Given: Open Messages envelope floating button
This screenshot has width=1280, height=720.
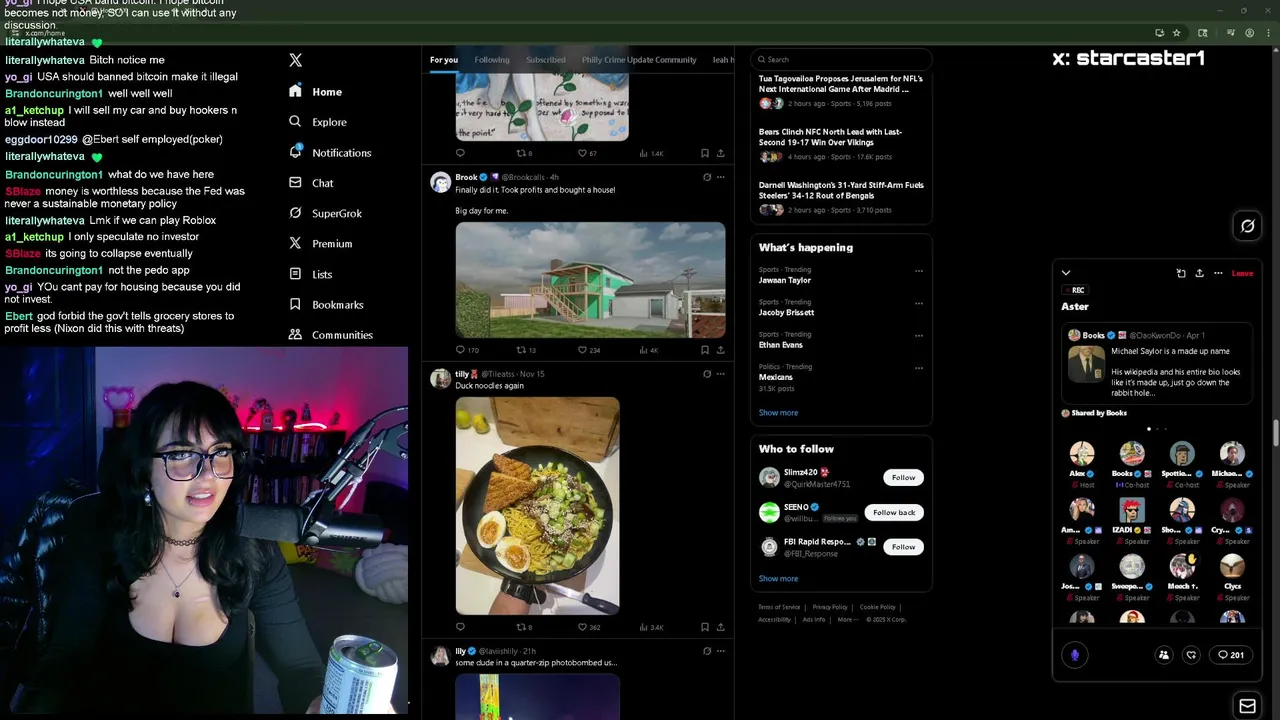Looking at the screenshot, I should [1248, 706].
